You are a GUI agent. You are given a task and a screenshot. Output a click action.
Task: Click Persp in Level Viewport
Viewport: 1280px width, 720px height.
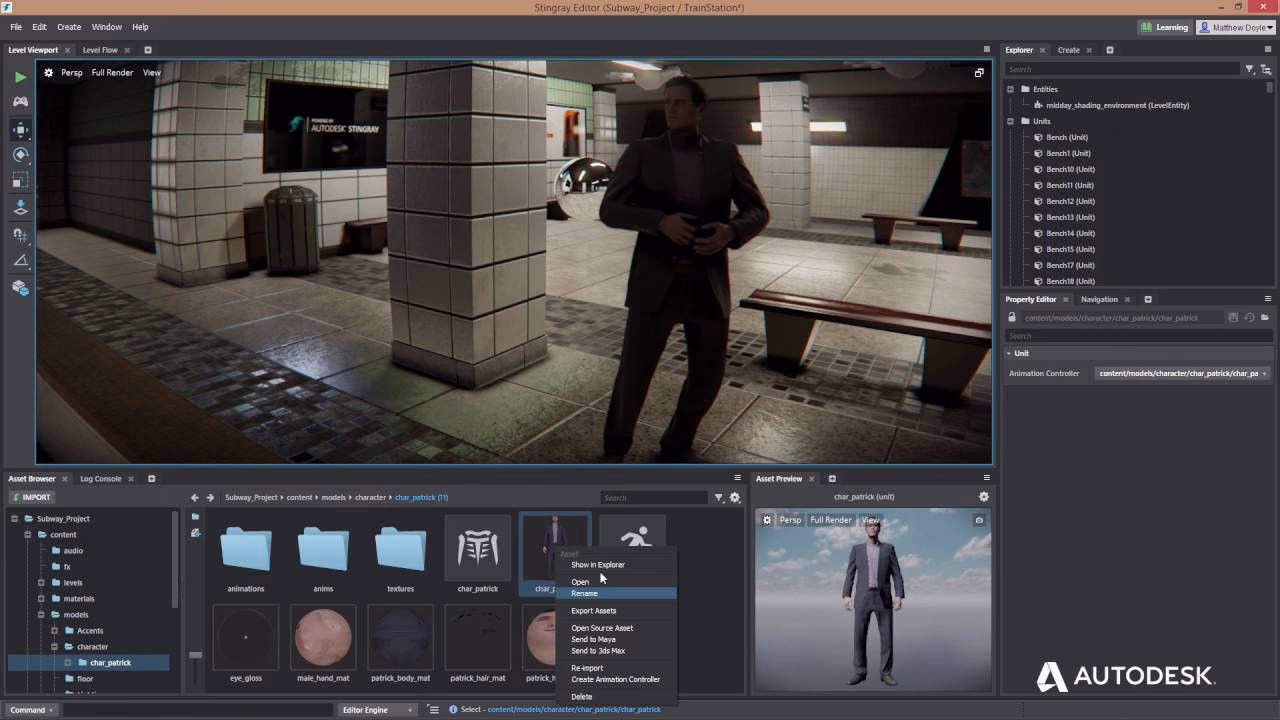[x=72, y=73]
